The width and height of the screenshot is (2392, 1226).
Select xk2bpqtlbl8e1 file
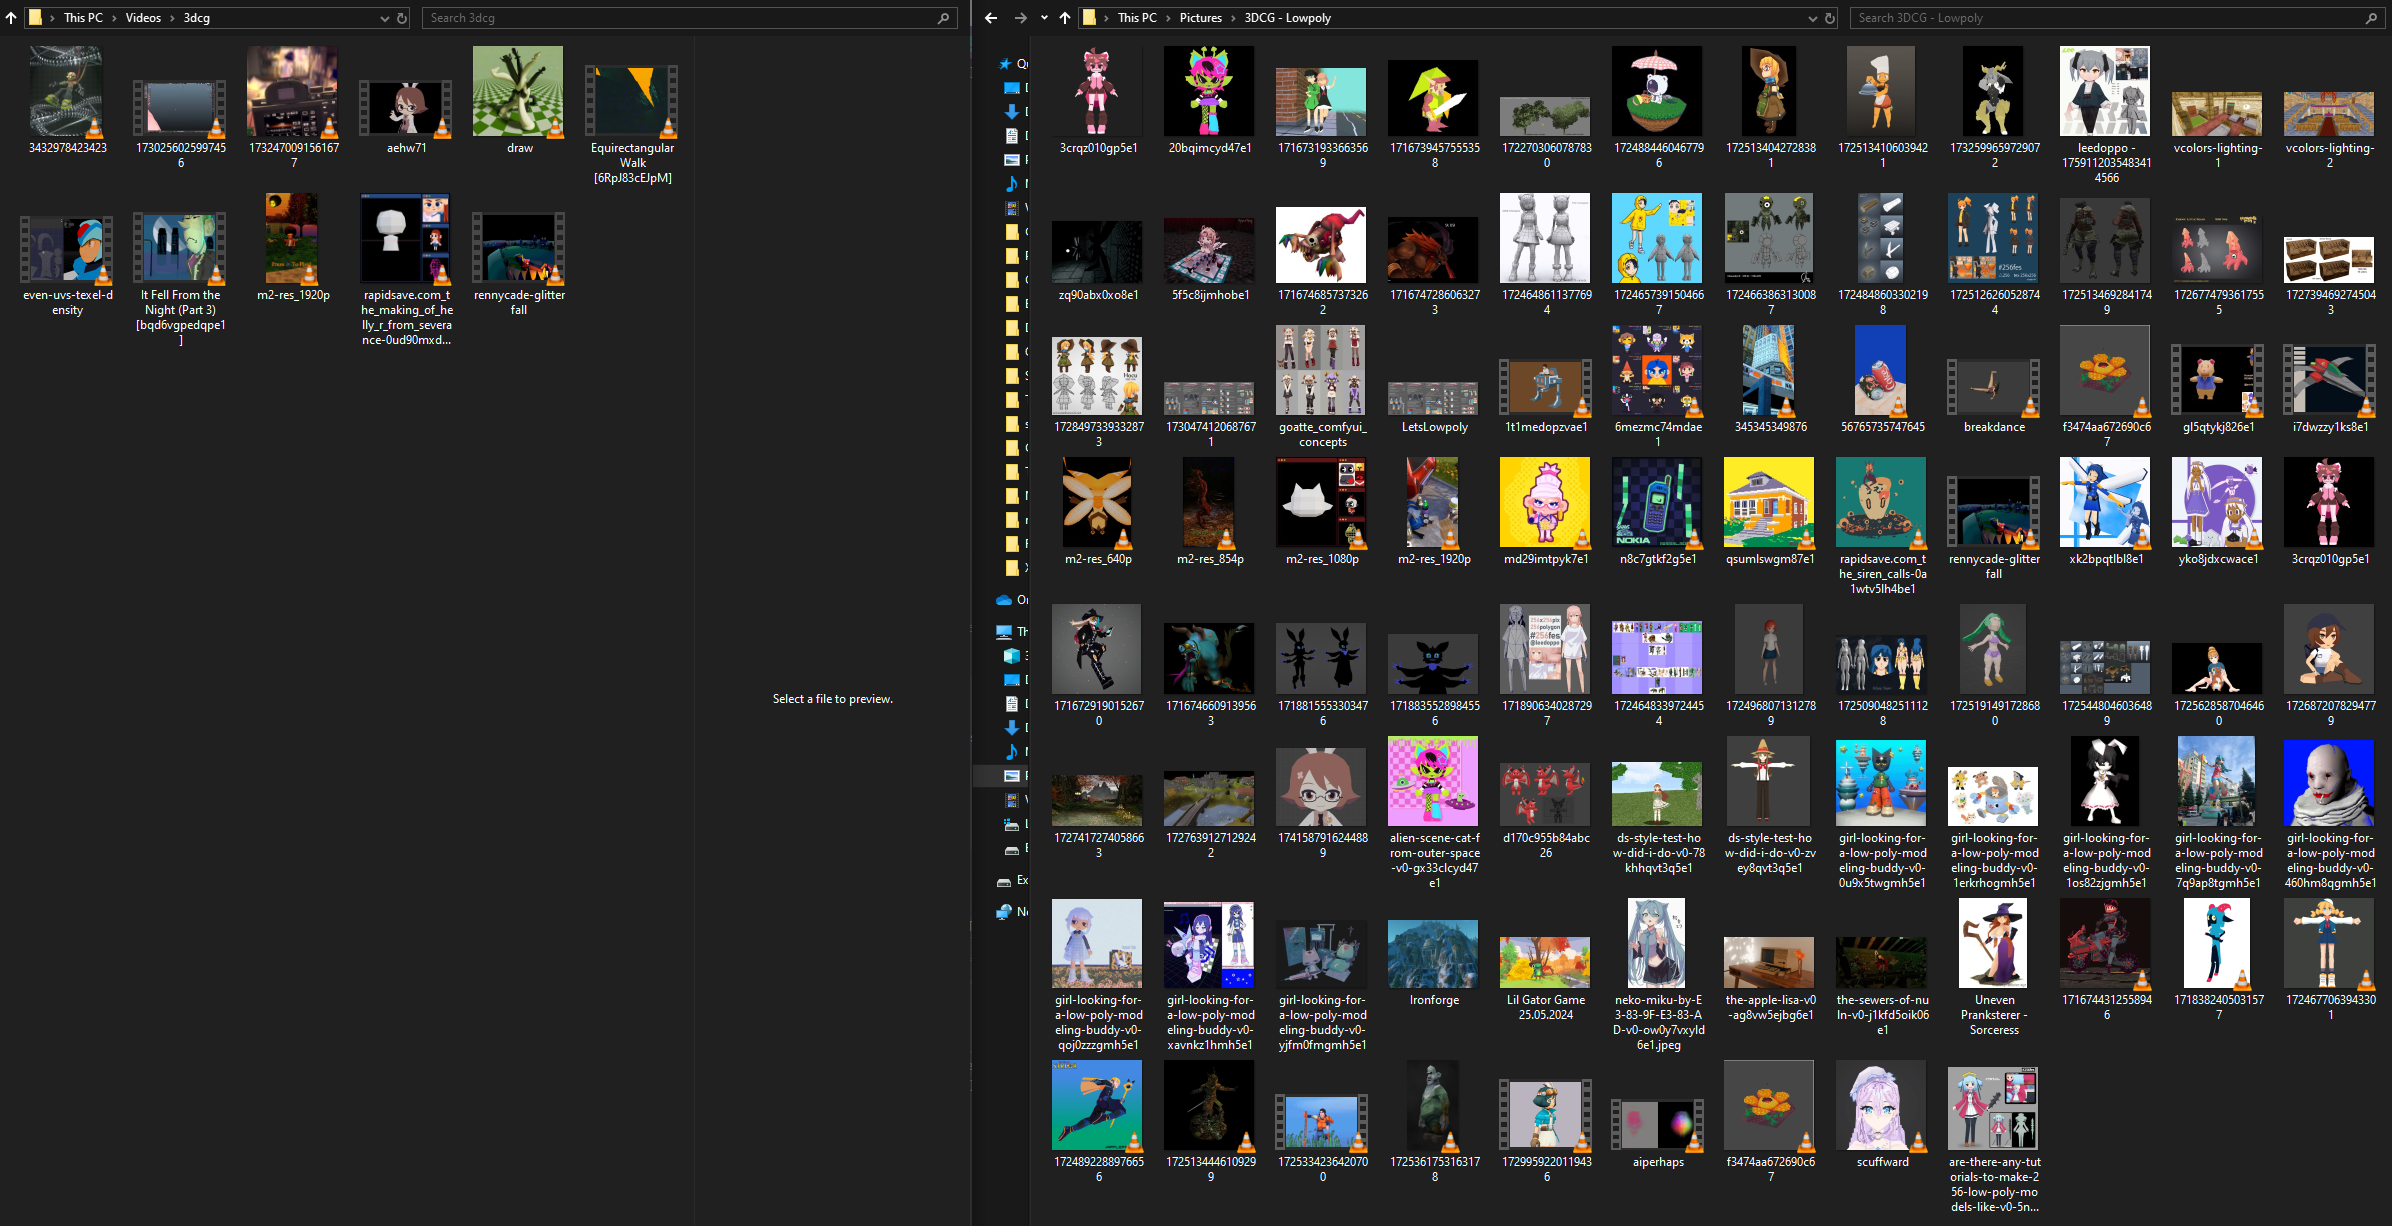[x=2106, y=511]
